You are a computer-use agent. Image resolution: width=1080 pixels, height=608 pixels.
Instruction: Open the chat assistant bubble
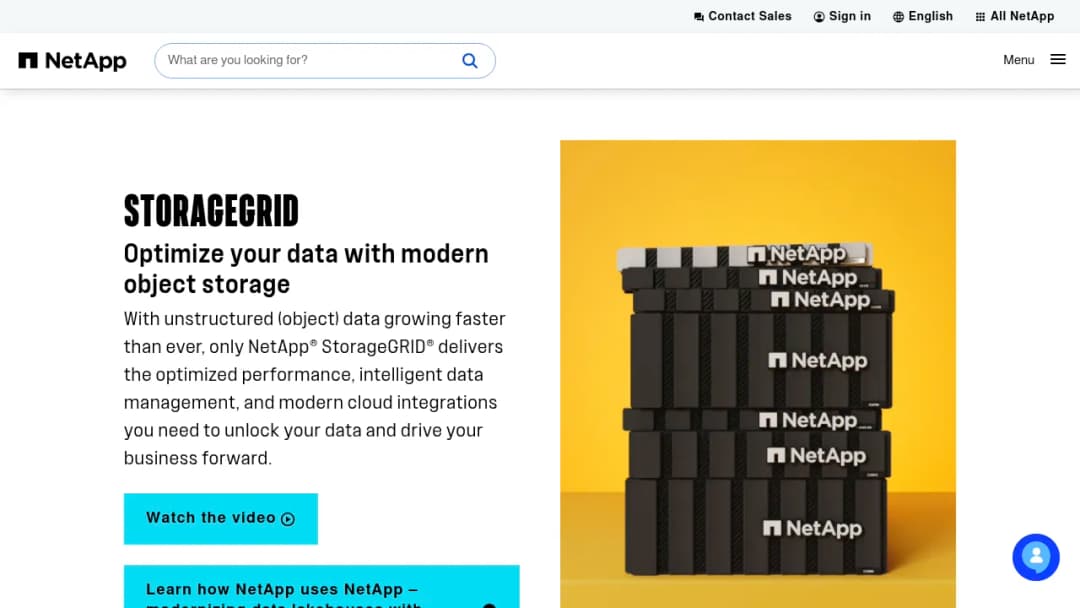click(1035, 557)
